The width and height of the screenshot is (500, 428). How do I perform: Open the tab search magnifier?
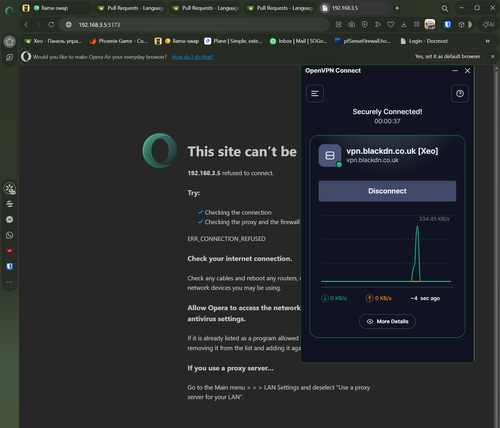[x=444, y=8]
